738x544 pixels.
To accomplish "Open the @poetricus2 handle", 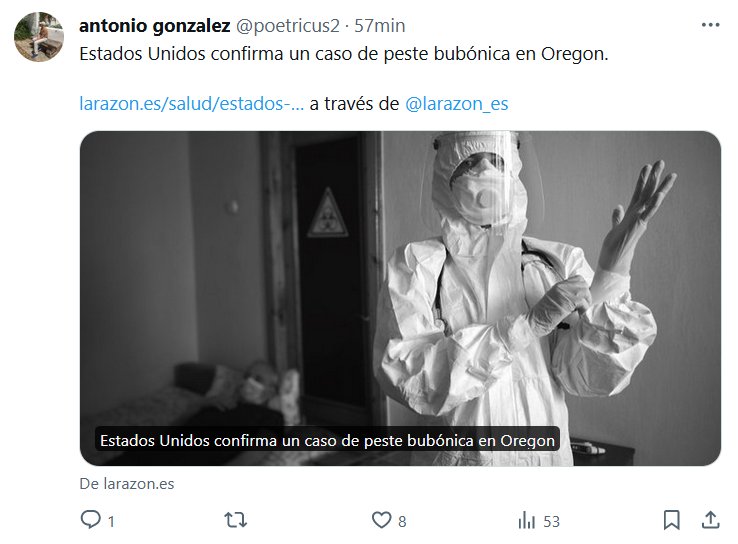I will (x=287, y=26).
